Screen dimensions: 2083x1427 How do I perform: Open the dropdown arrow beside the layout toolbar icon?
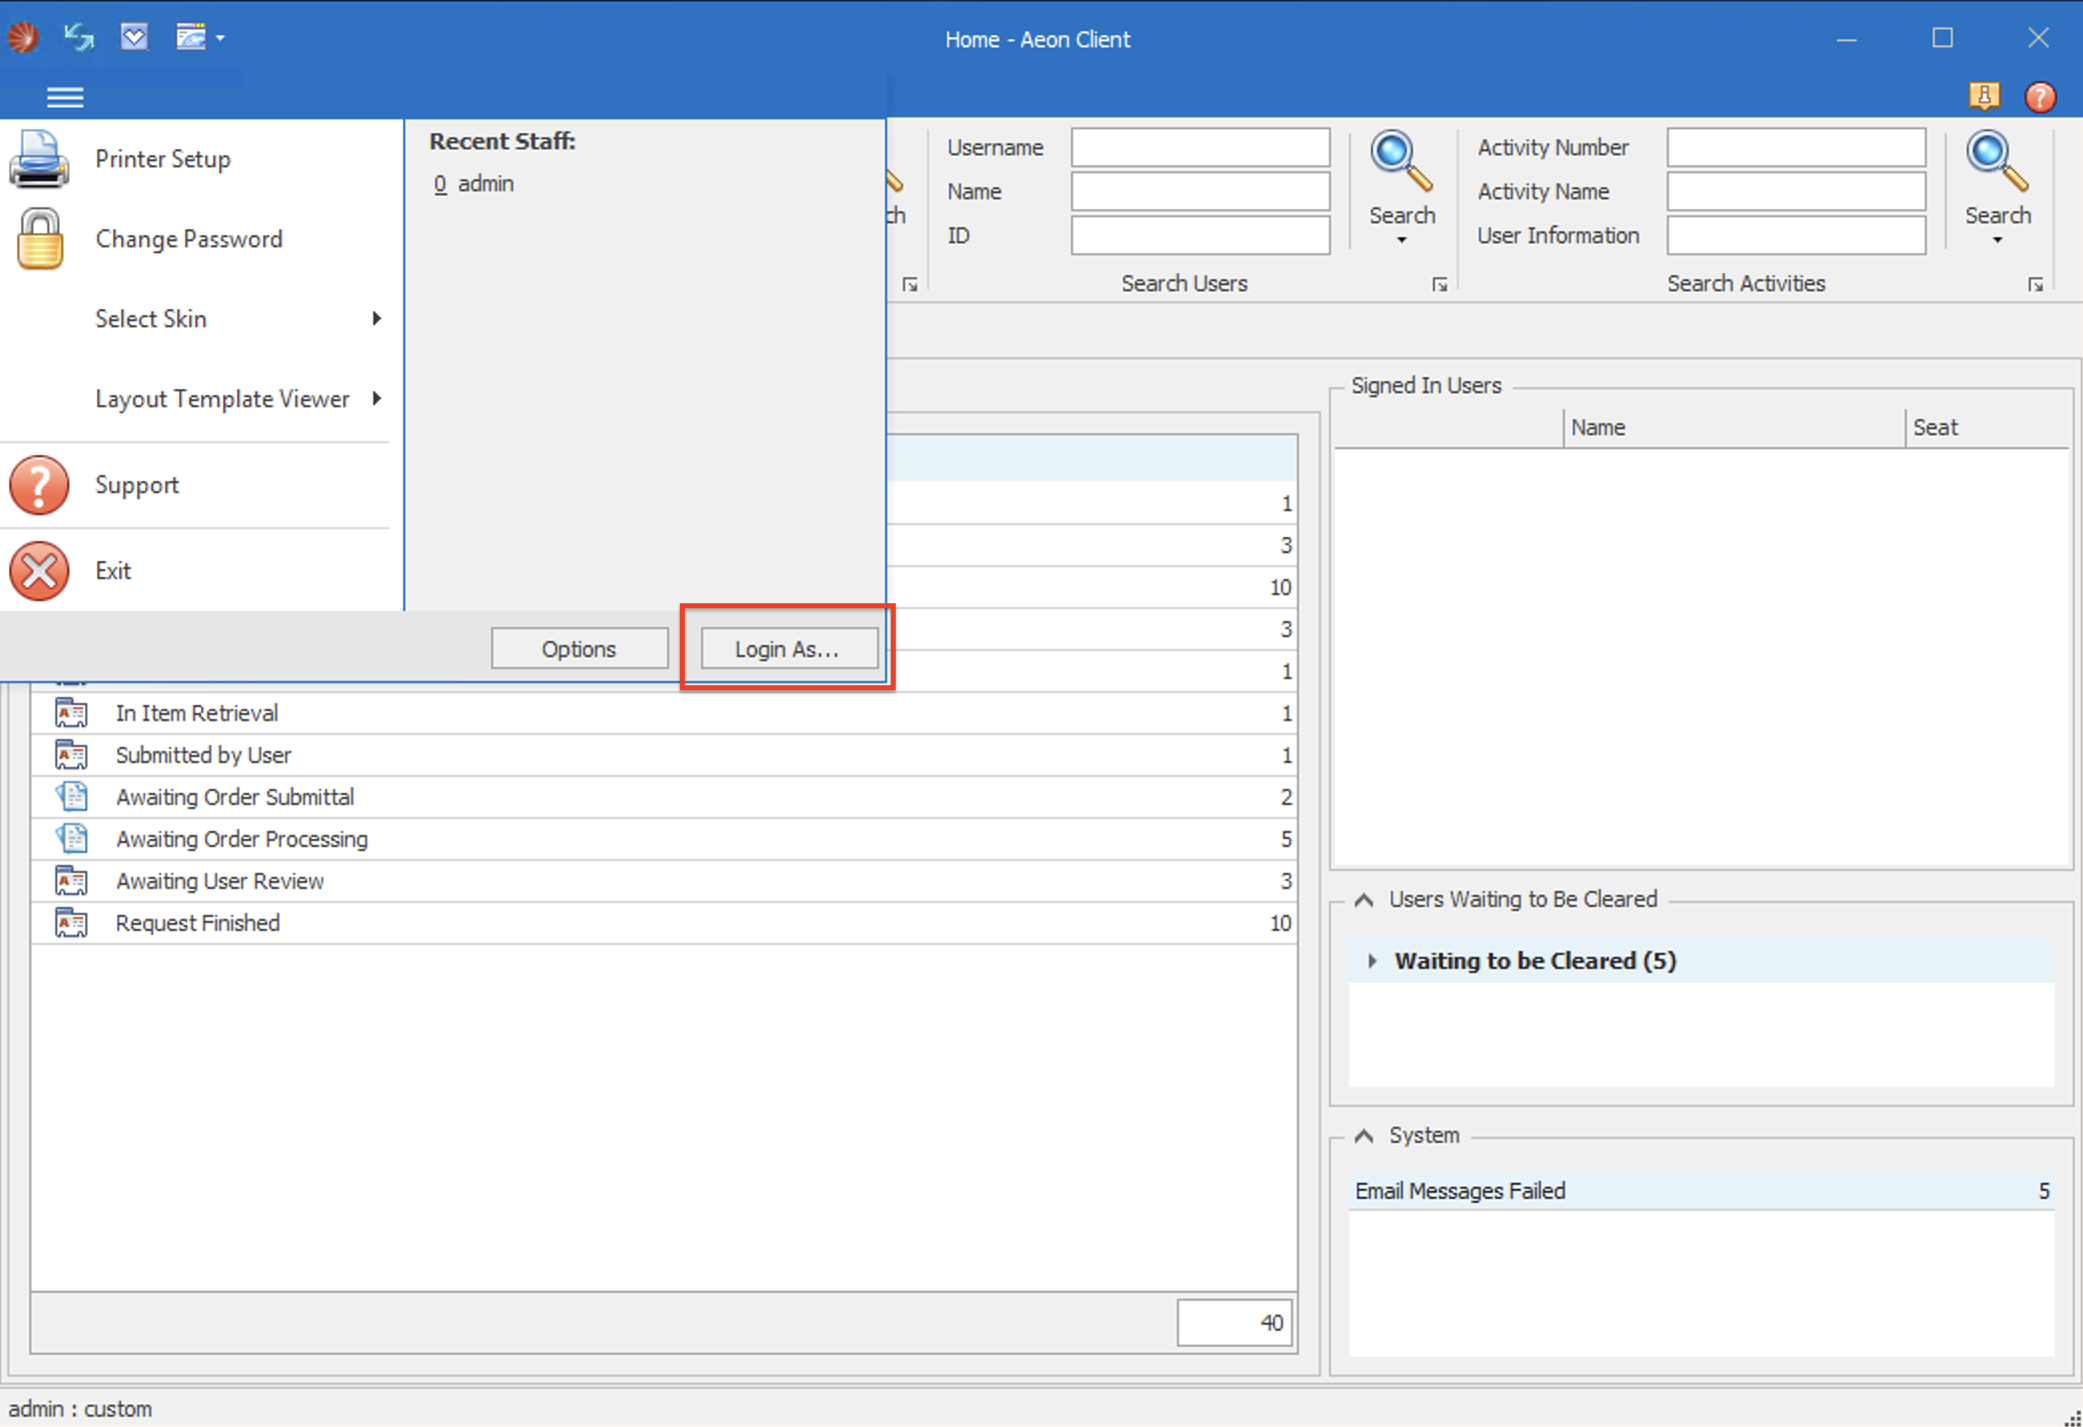(219, 37)
